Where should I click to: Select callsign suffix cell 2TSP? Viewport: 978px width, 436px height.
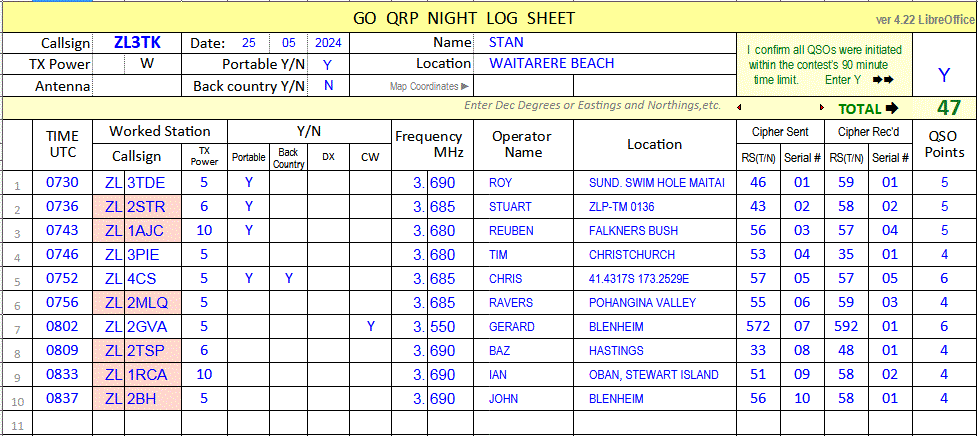[x=153, y=351]
